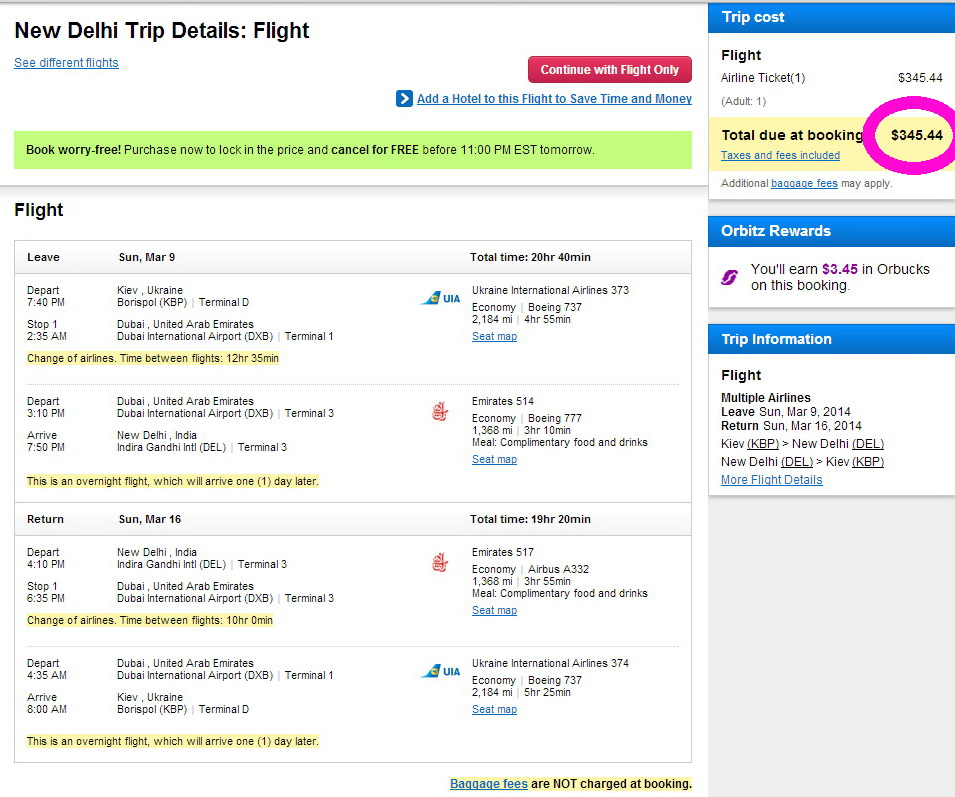Screen dimensions: 955x797
Task: Open Add a Hotel to this Flight link
Action: click(x=554, y=99)
